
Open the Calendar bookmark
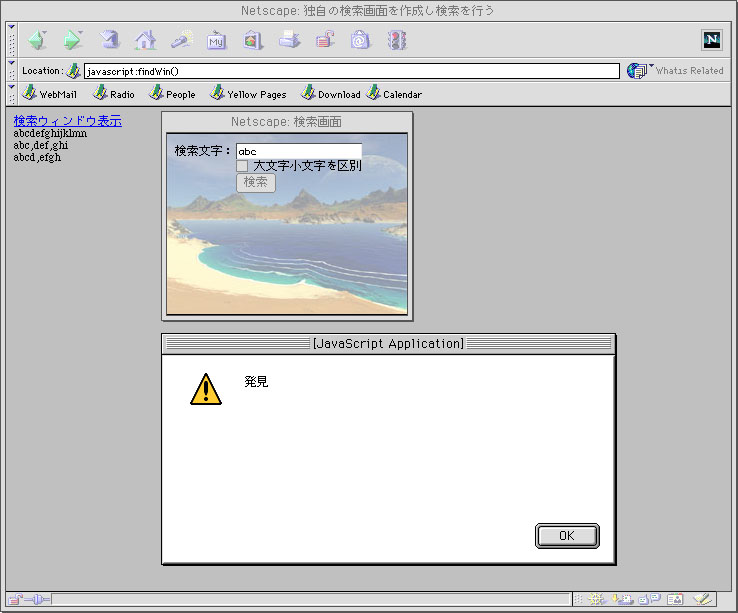(x=394, y=94)
